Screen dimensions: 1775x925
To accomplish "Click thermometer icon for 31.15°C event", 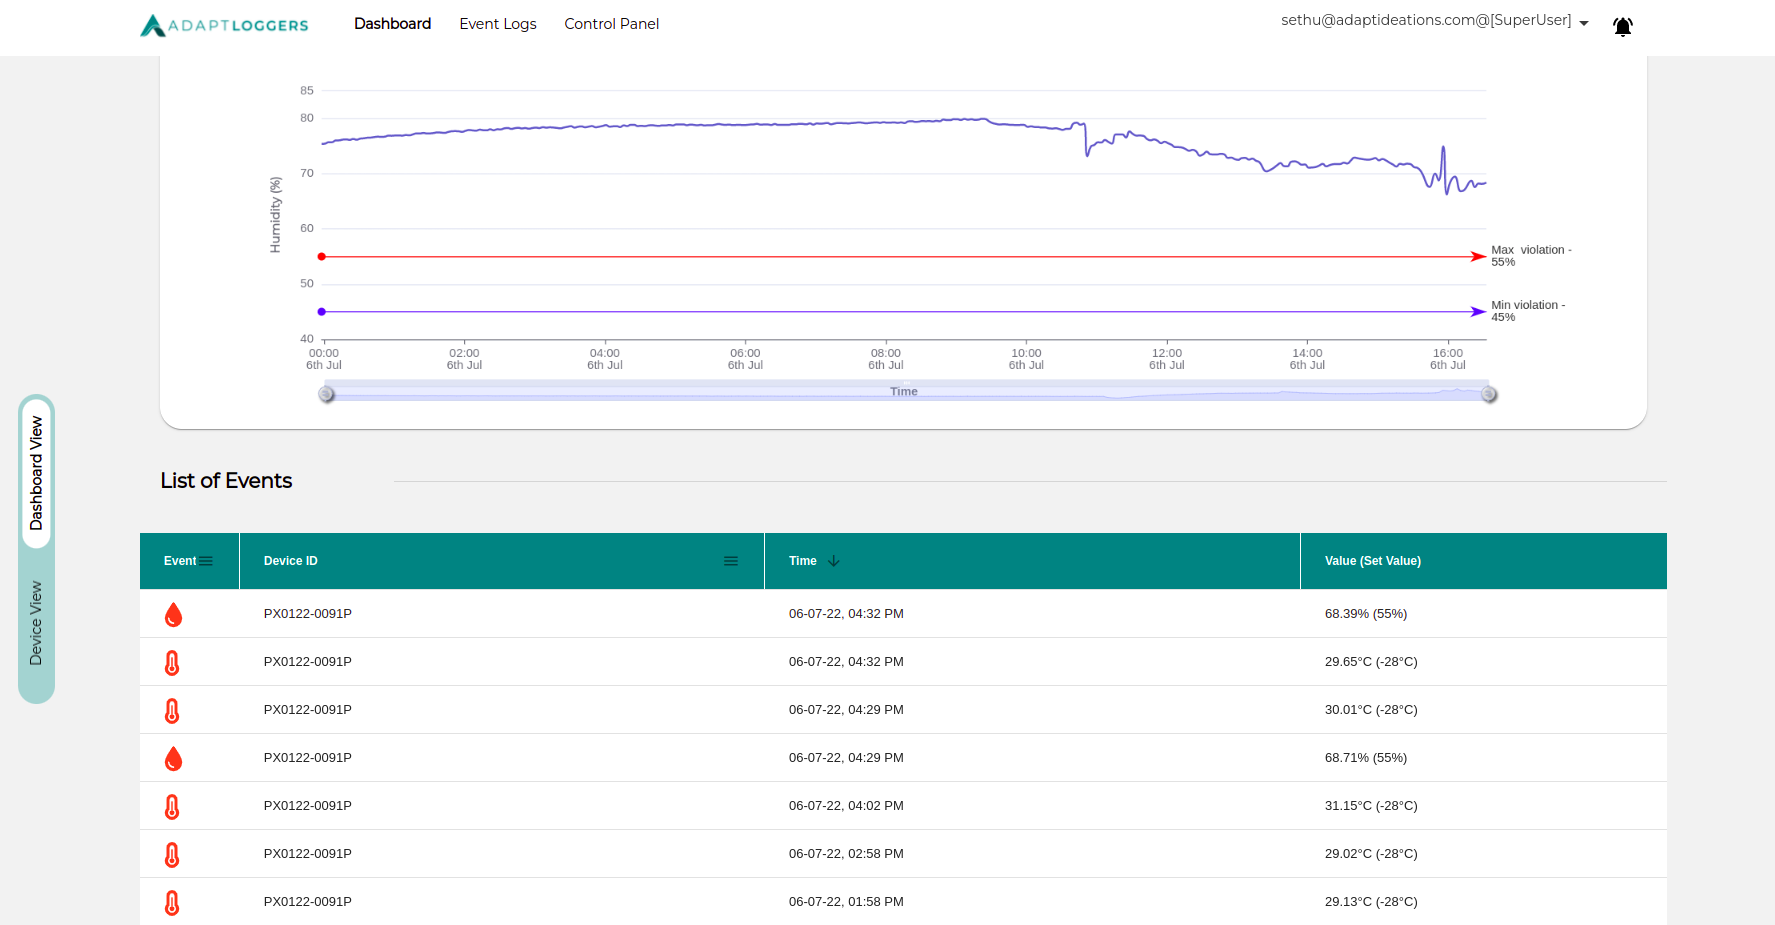I will (172, 807).
